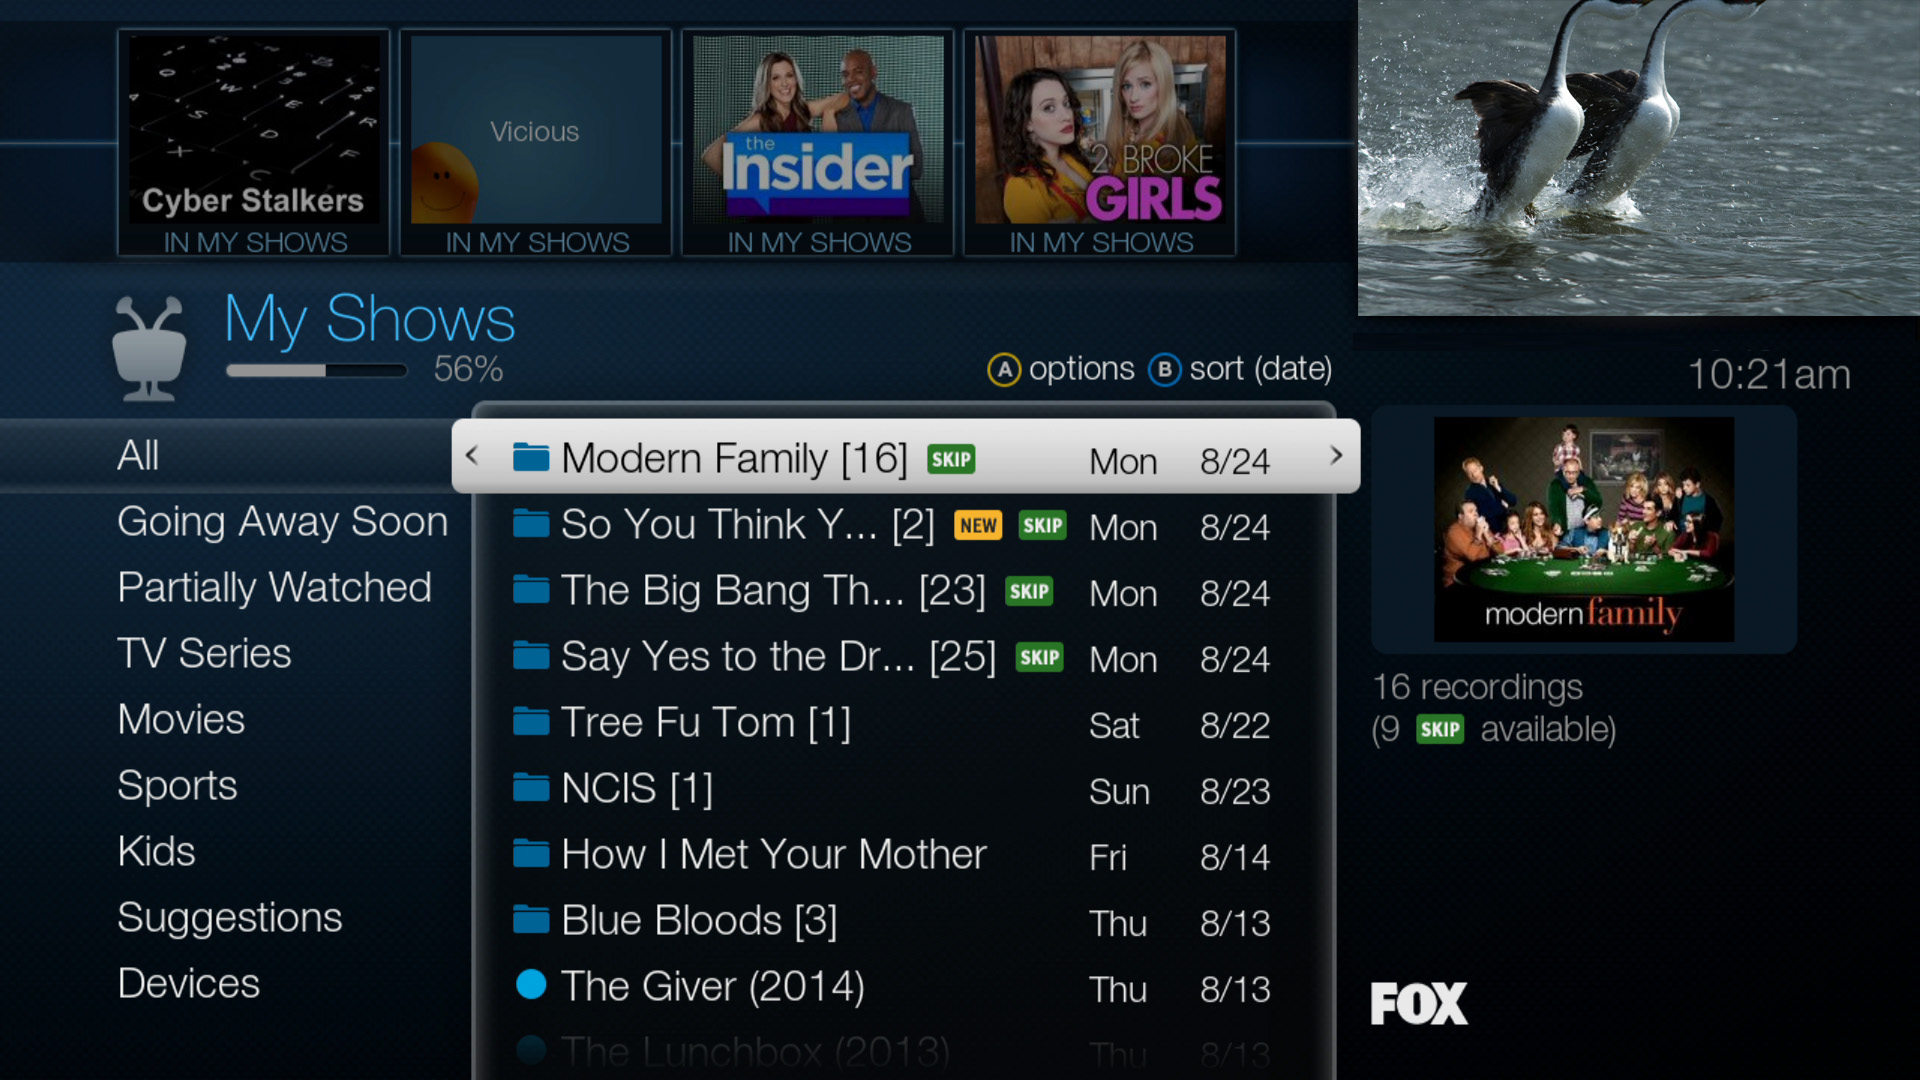Click the options button labeled A
The width and height of the screenshot is (1920, 1080).
click(x=1005, y=368)
